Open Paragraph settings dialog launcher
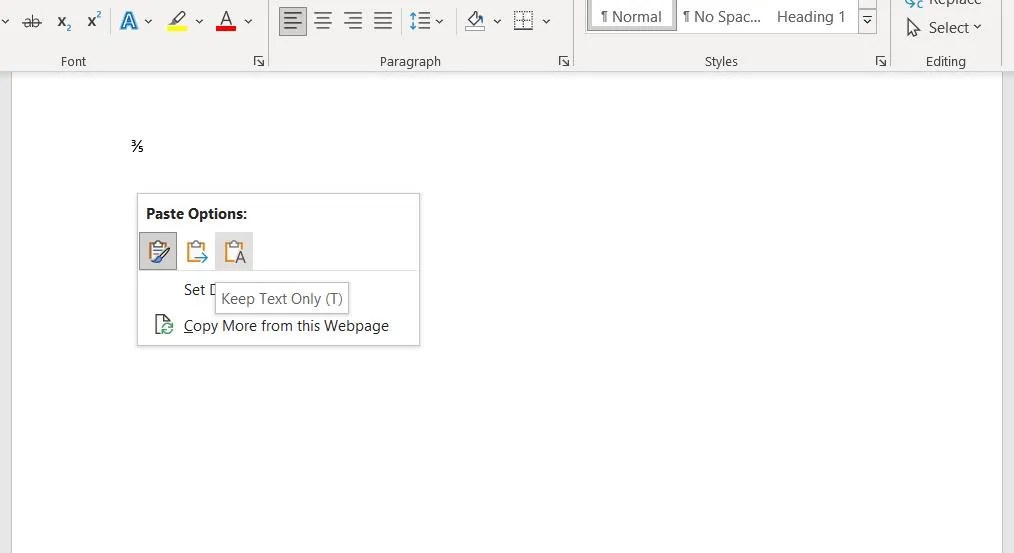The height and width of the screenshot is (553, 1014). [x=564, y=61]
